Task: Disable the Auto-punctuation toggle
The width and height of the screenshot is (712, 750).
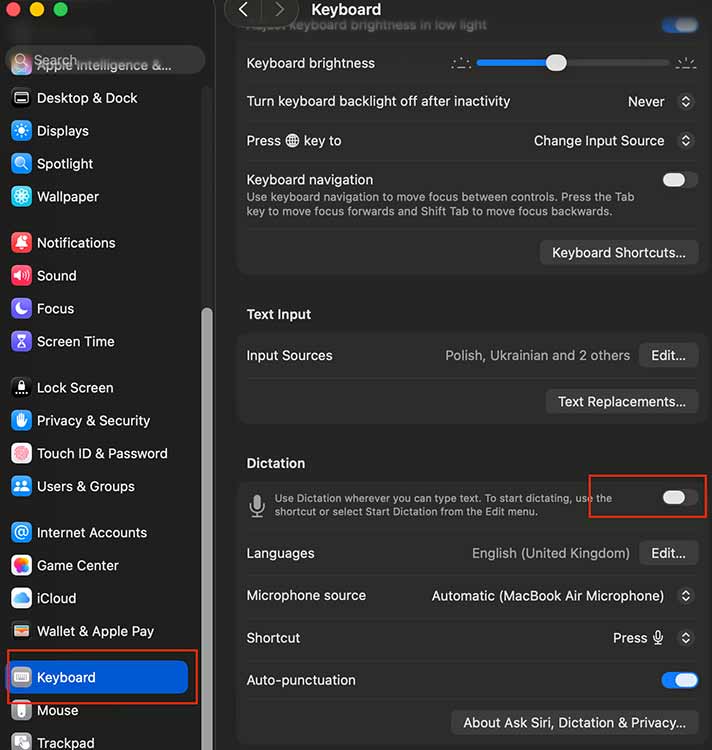Action: (680, 680)
